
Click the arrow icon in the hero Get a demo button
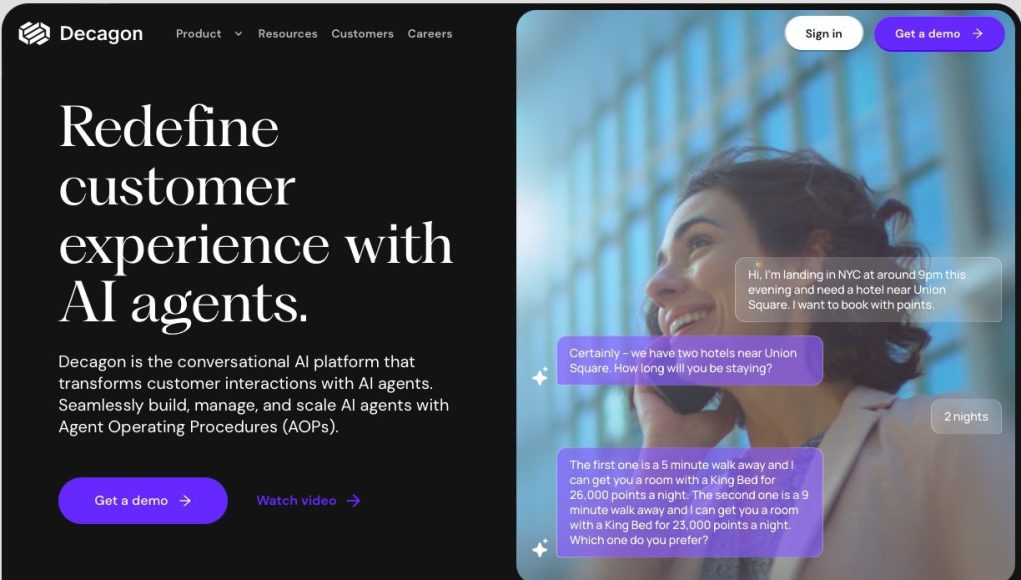(186, 501)
